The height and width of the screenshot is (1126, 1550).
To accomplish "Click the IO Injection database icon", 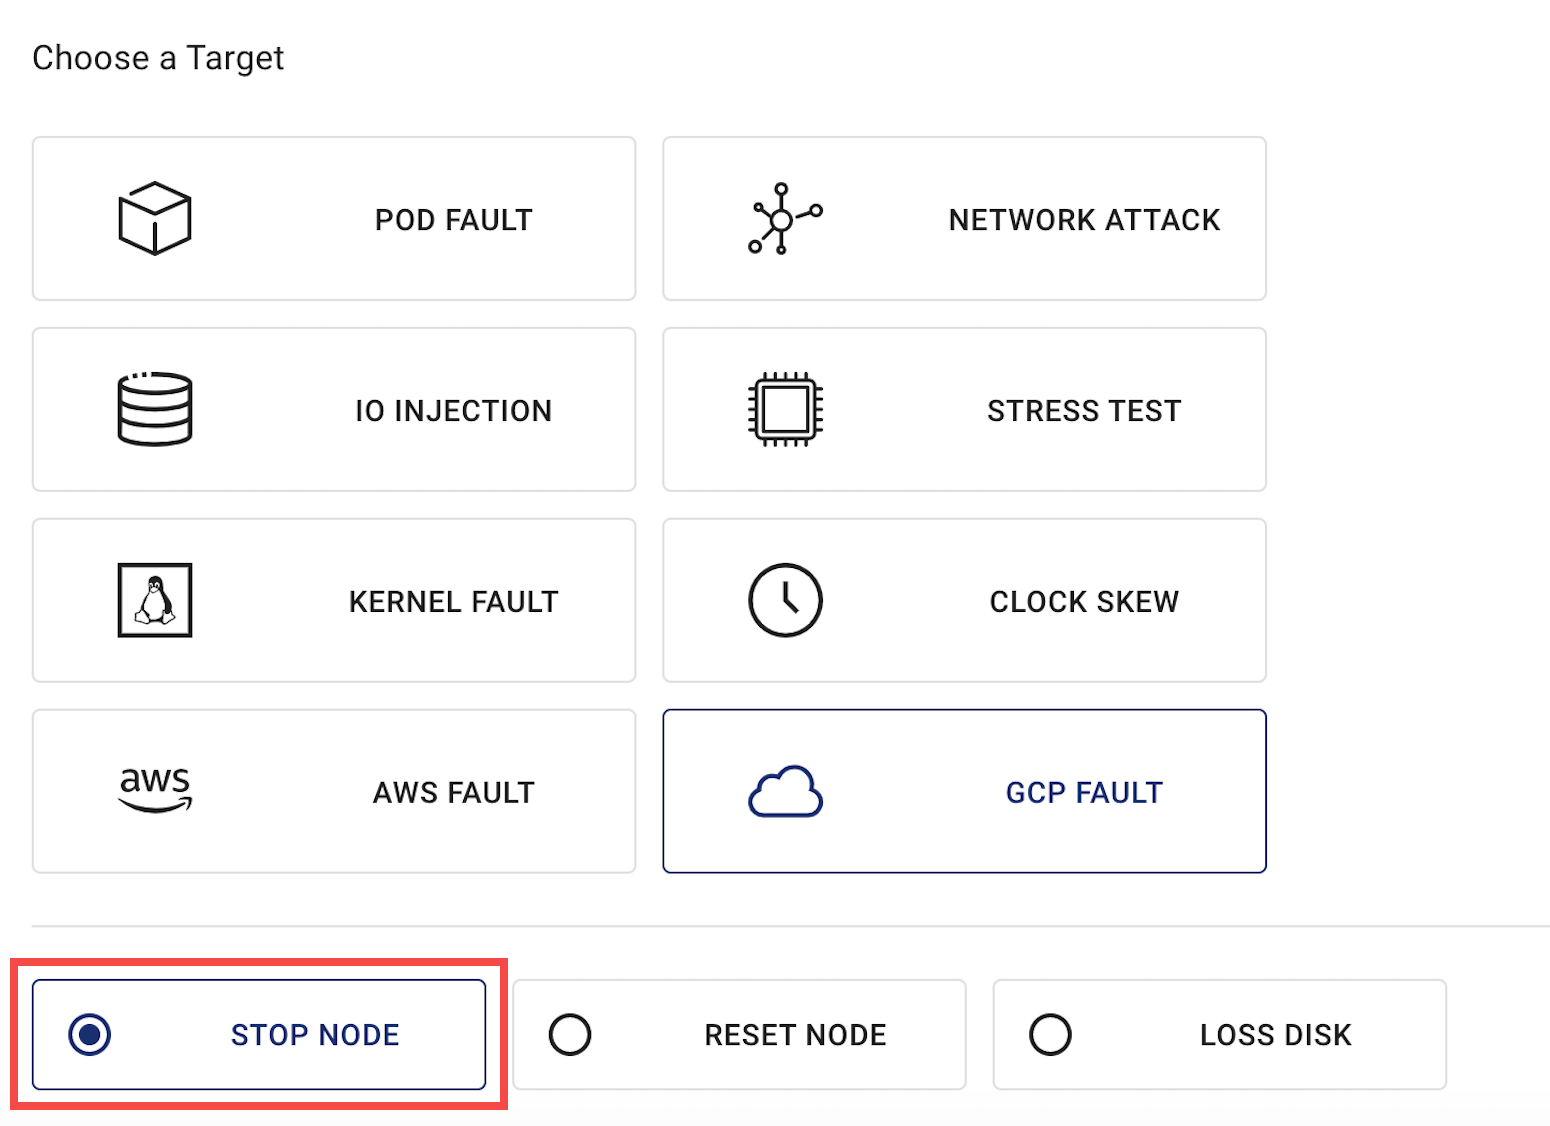I will point(155,409).
